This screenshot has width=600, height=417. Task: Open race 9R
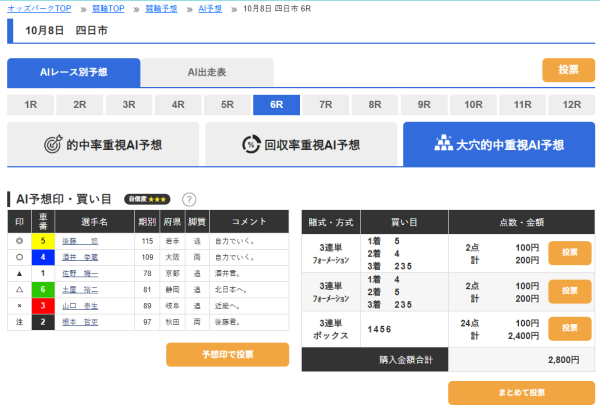[x=424, y=105]
